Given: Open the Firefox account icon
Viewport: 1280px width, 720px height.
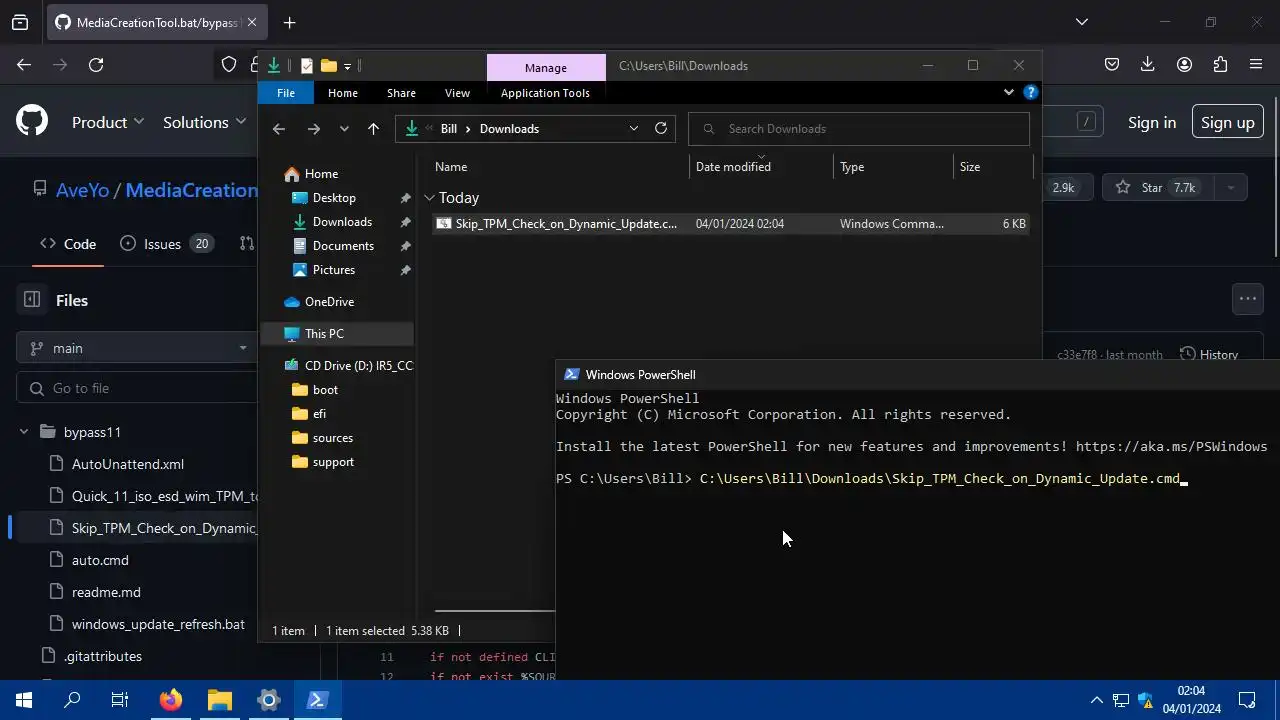Looking at the screenshot, I should coord(1184,65).
